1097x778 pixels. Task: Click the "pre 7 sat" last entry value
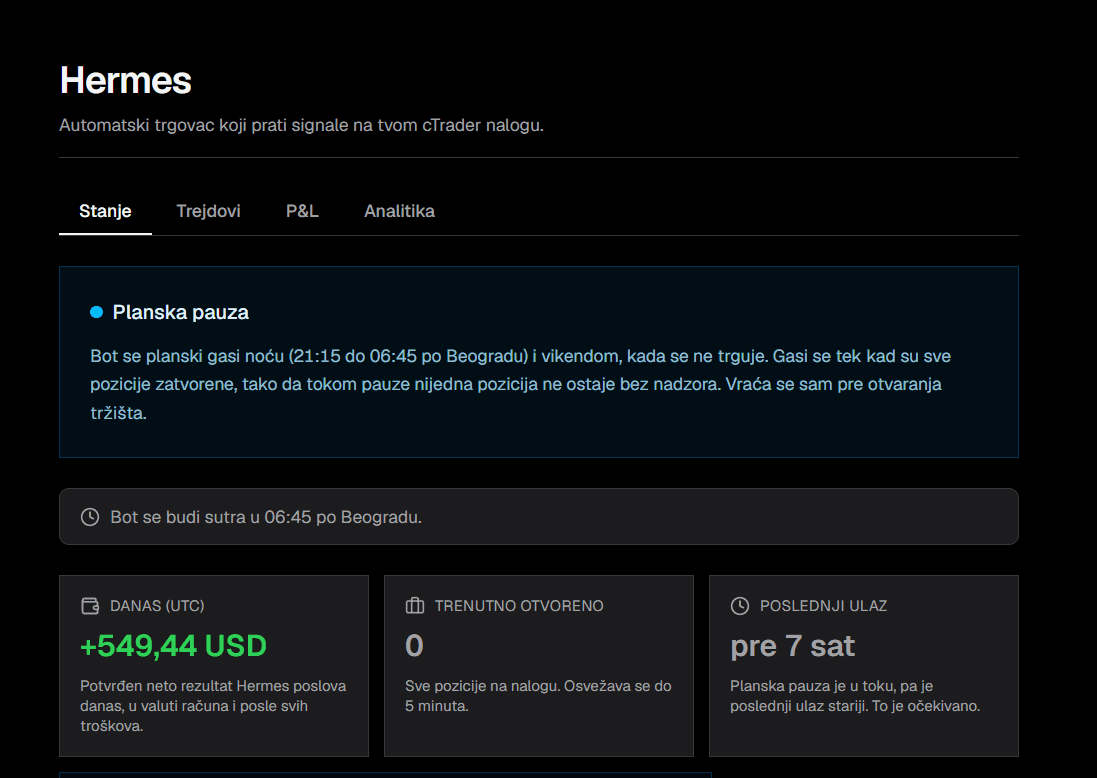(x=792, y=646)
